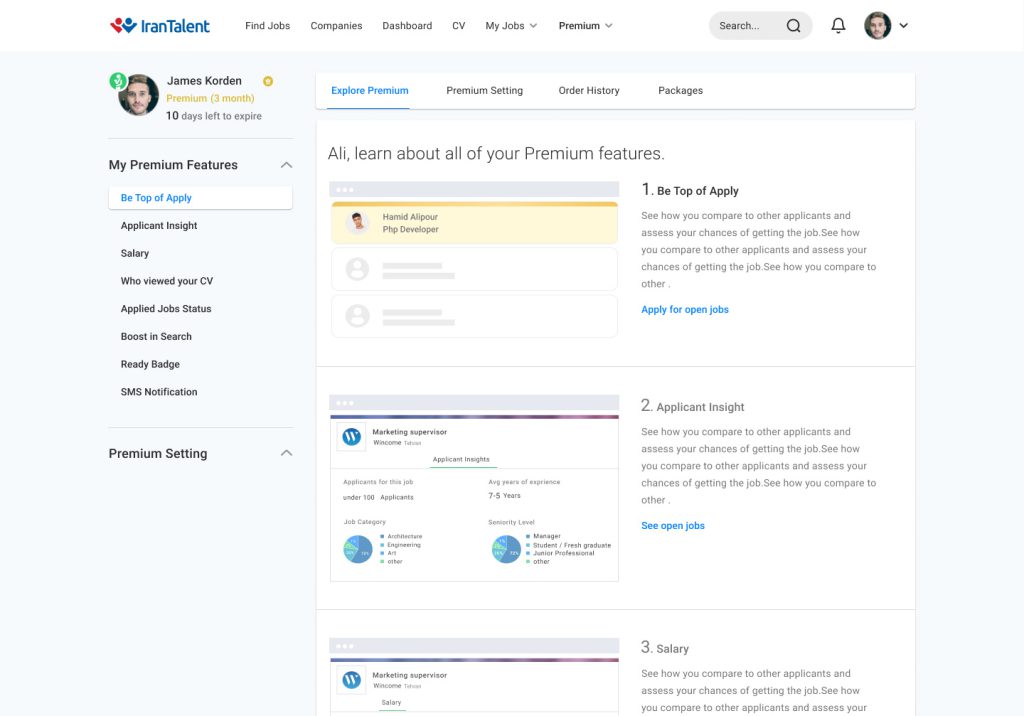Open the Packages tab
Image resolution: width=1024 pixels, height=716 pixels.
click(680, 90)
